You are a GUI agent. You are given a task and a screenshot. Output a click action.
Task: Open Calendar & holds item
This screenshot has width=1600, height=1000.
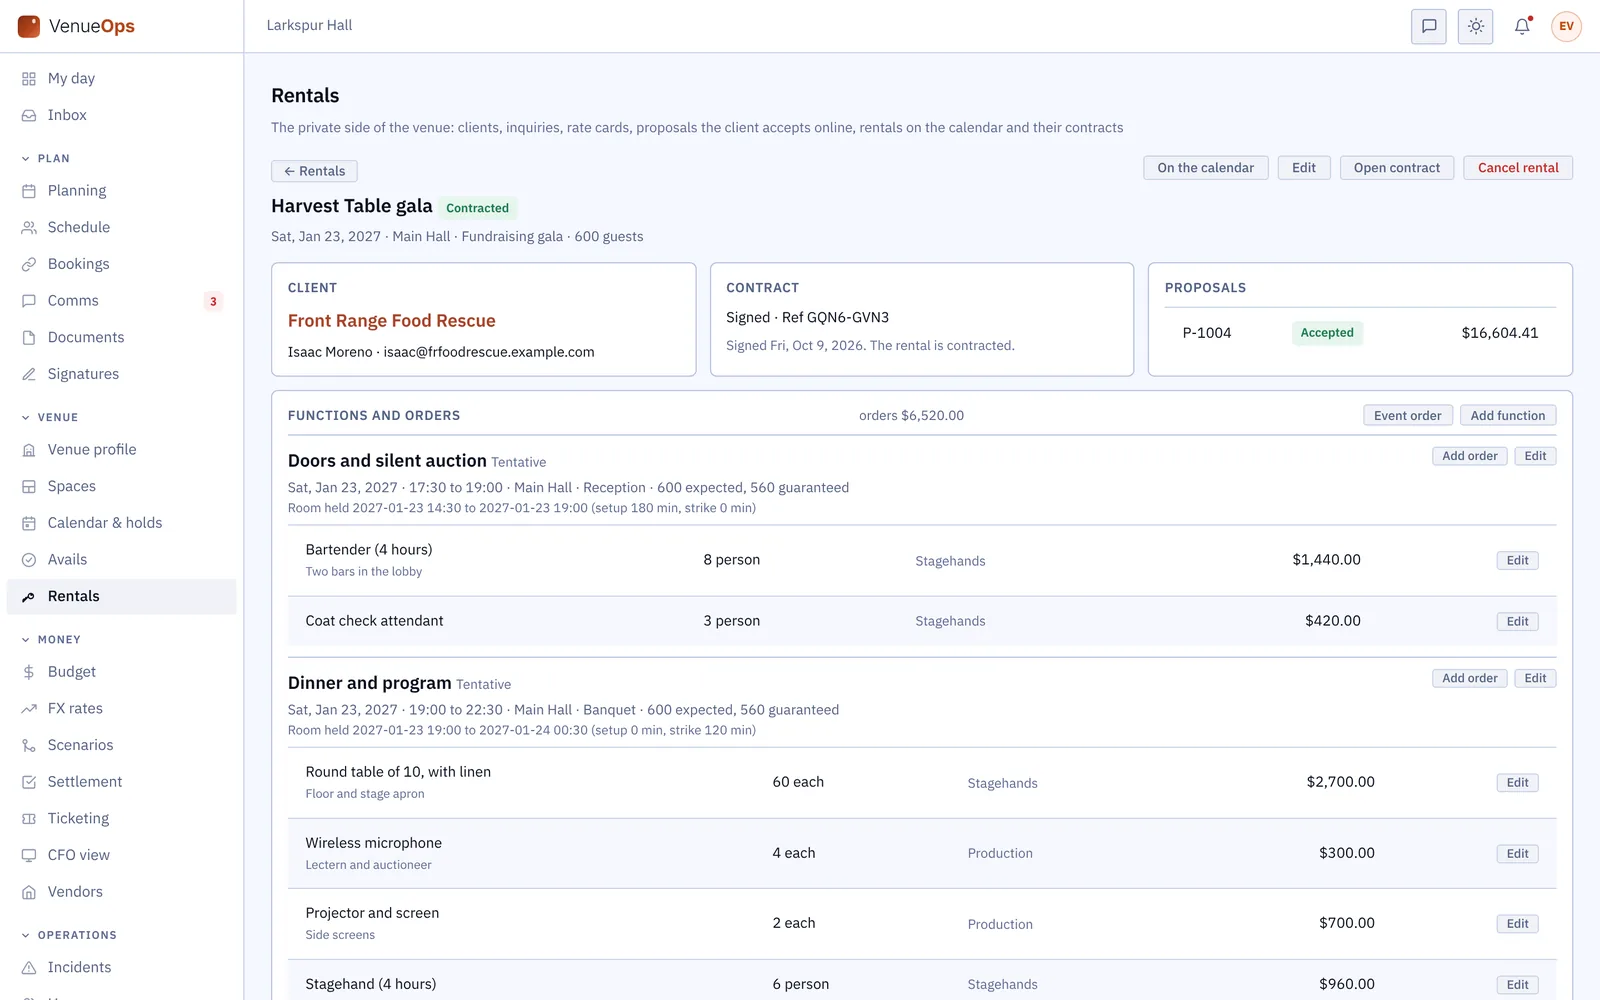click(121, 523)
